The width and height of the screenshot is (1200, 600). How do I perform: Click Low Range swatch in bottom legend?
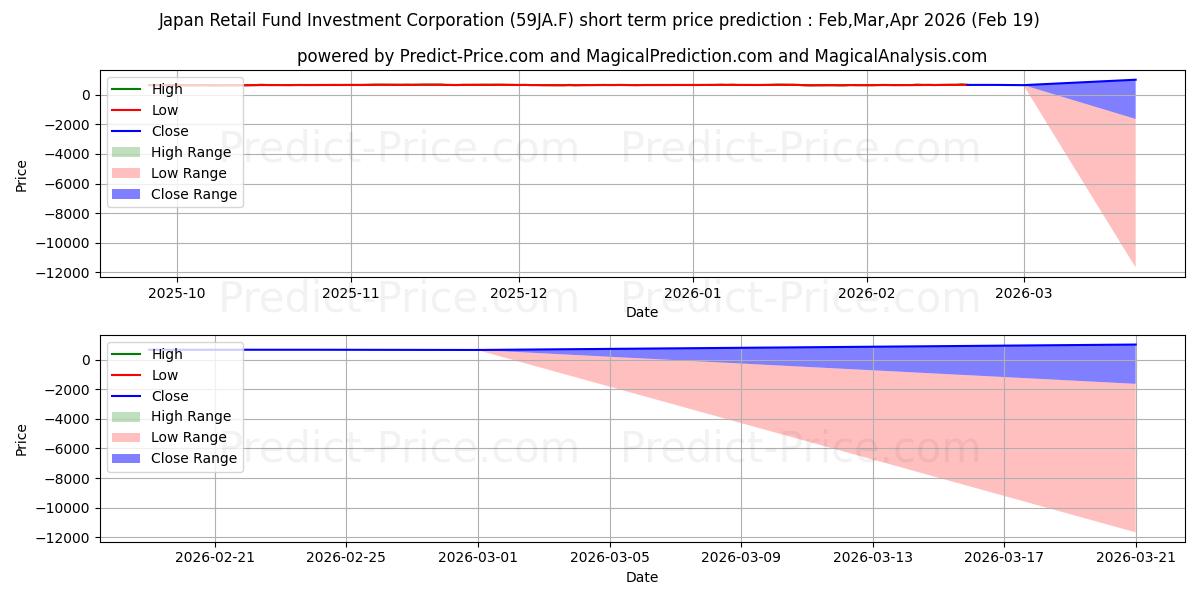(x=125, y=437)
